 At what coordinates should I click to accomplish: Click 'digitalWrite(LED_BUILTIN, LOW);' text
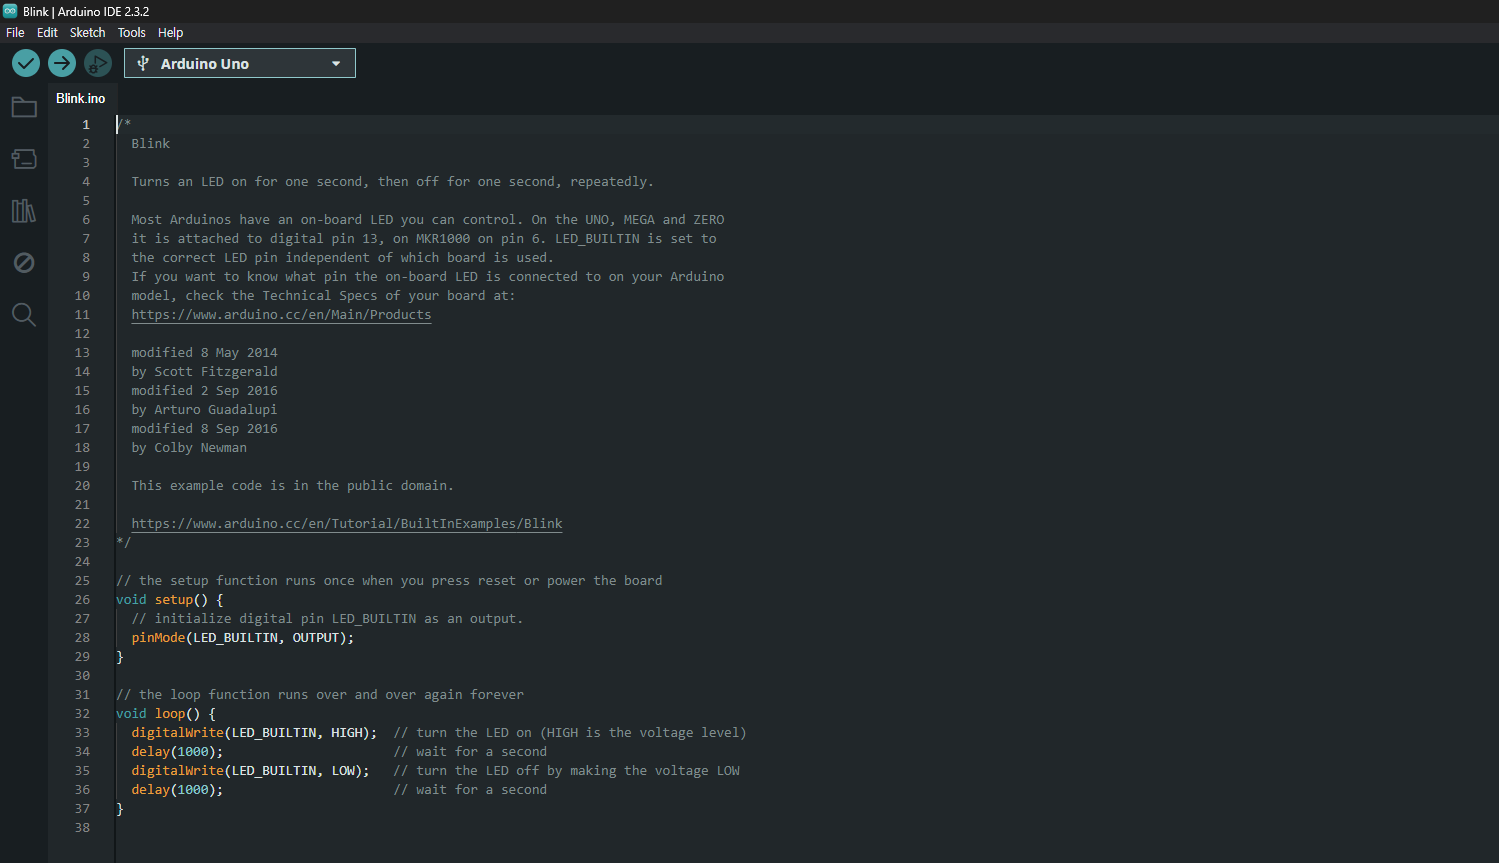(251, 770)
